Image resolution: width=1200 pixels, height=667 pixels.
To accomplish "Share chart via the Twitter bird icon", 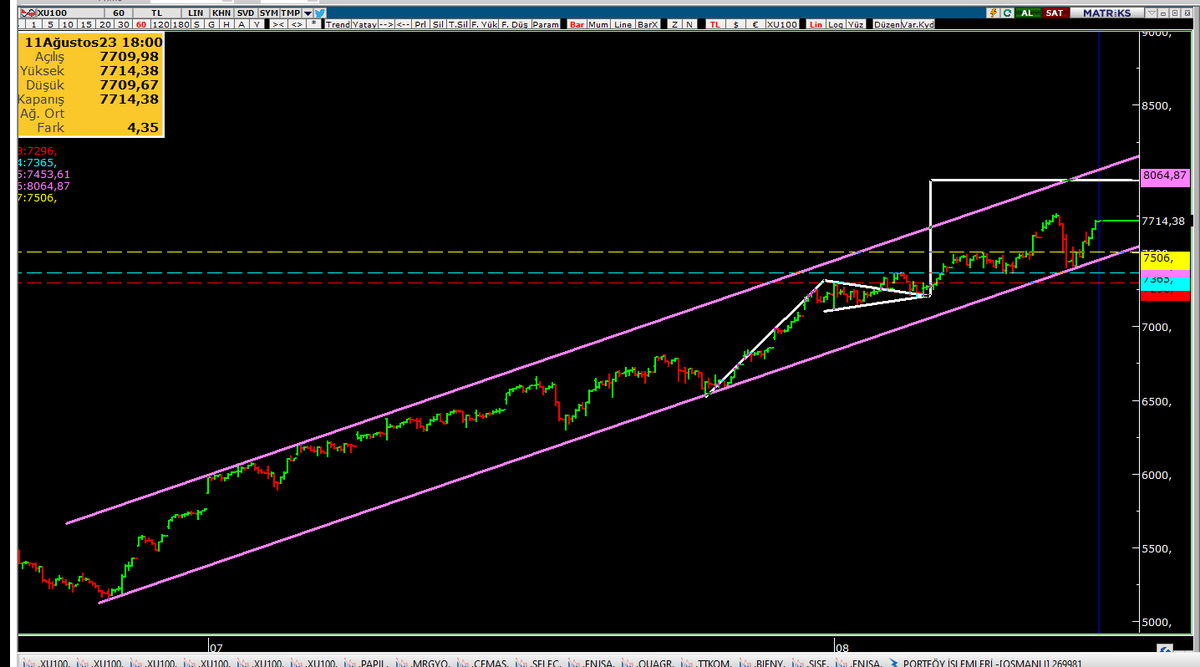I will pos(320,11).
